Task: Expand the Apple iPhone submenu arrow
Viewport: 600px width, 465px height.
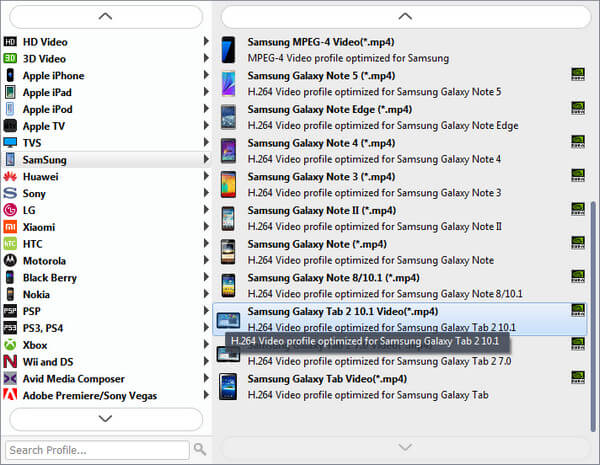Action: 206,74
